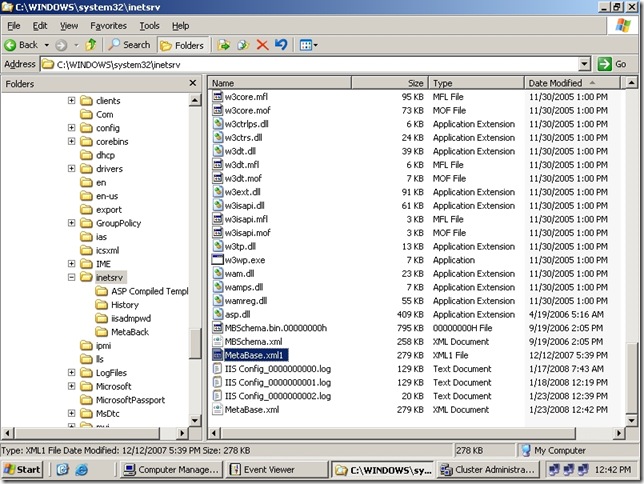The width and height of the screenshot is (644, 484).
Task: Open the View menu
Action: 69,26
